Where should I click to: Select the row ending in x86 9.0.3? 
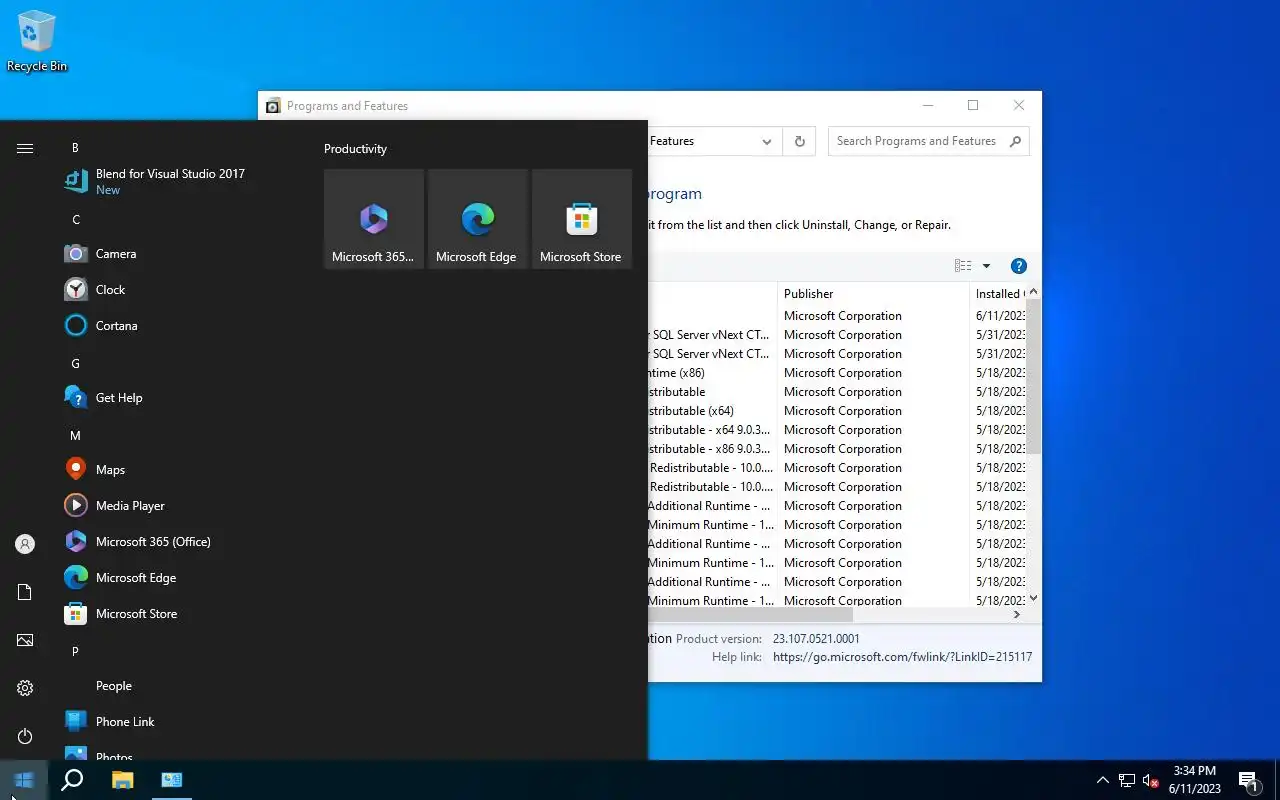click(x=837, y=449)
